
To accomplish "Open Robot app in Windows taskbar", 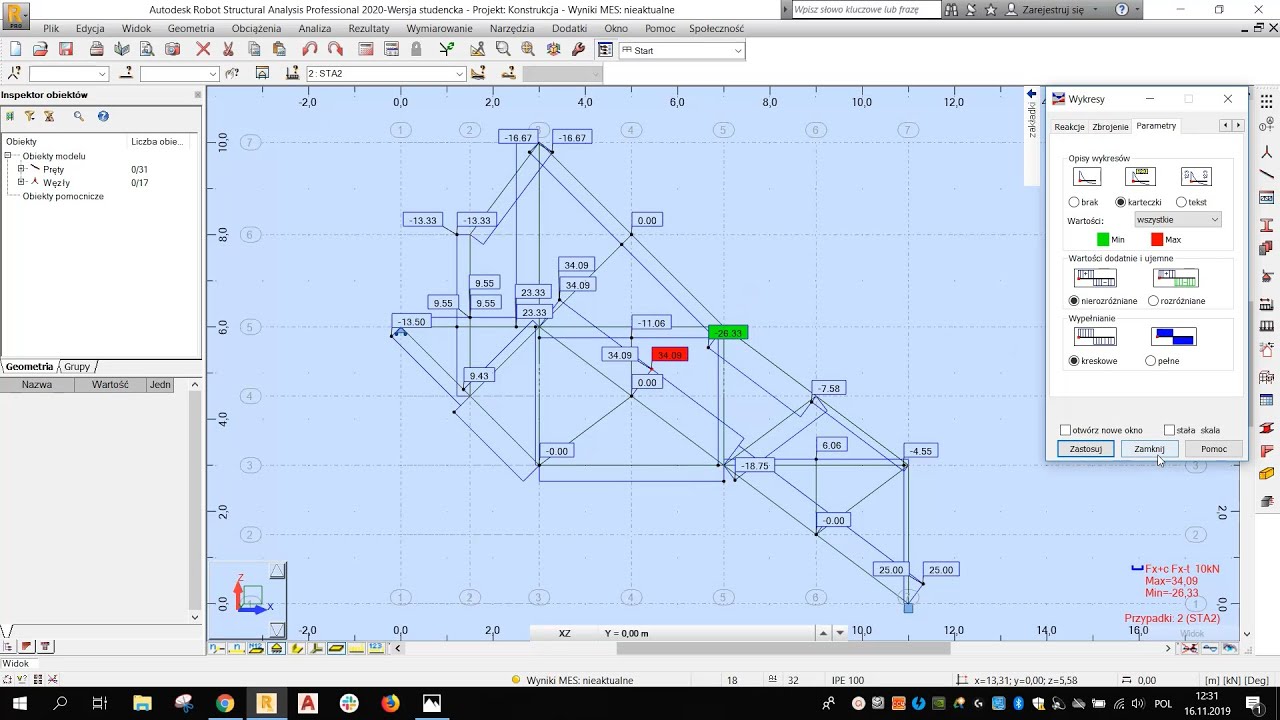I will point(266,703).
